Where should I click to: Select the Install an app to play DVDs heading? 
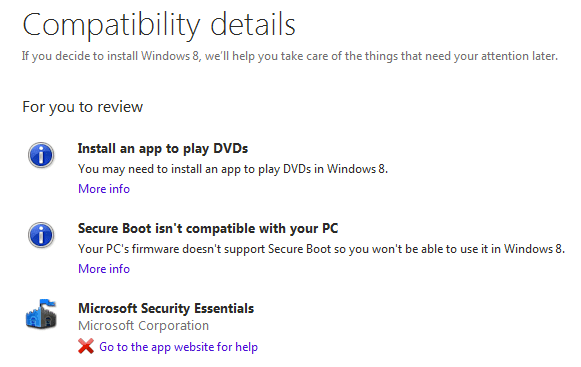[163, 149]
